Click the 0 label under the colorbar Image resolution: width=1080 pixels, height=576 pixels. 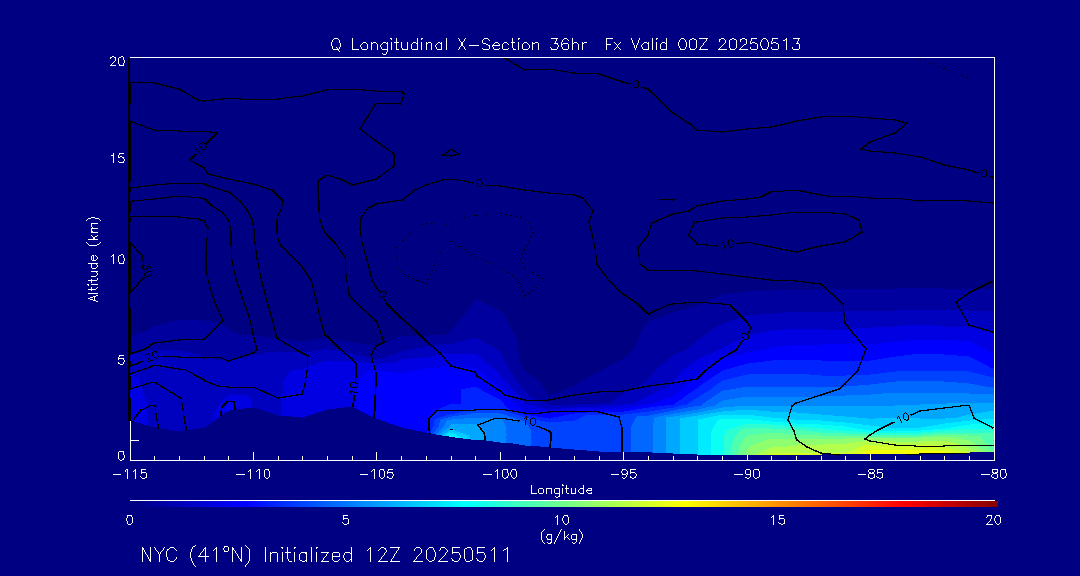(x=129, y=521)
